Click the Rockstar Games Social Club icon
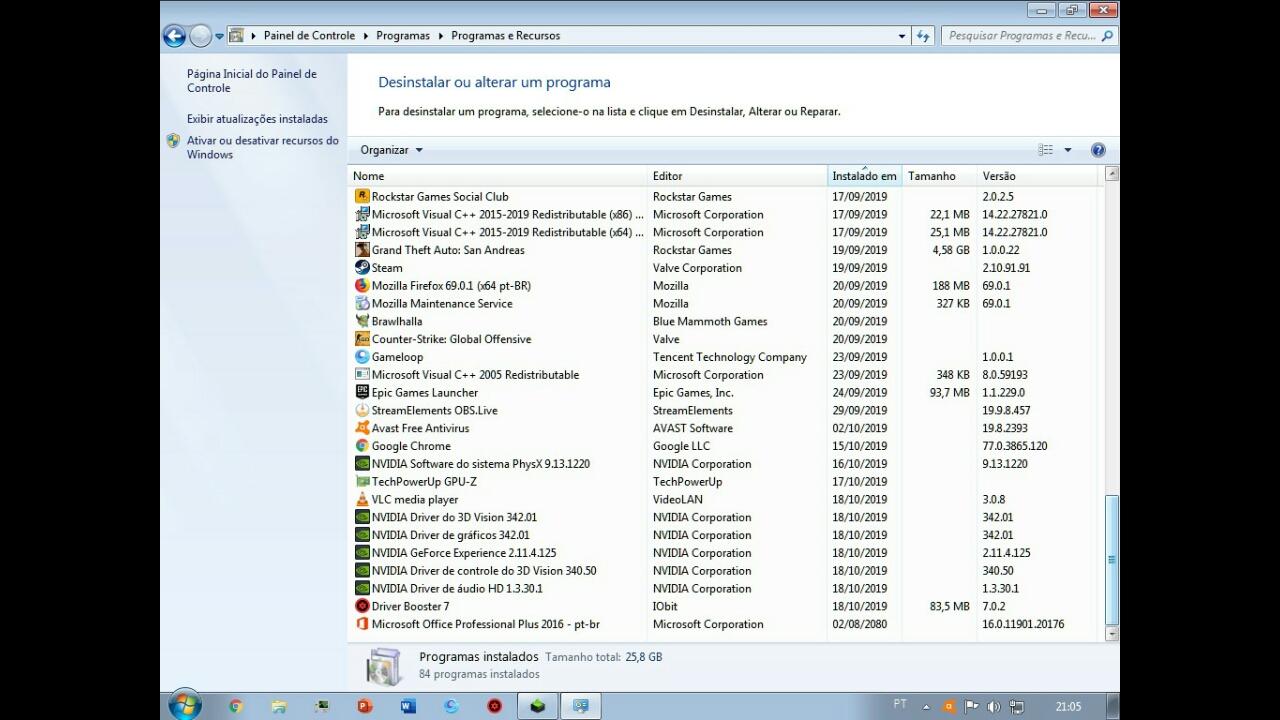 point(362,197)
